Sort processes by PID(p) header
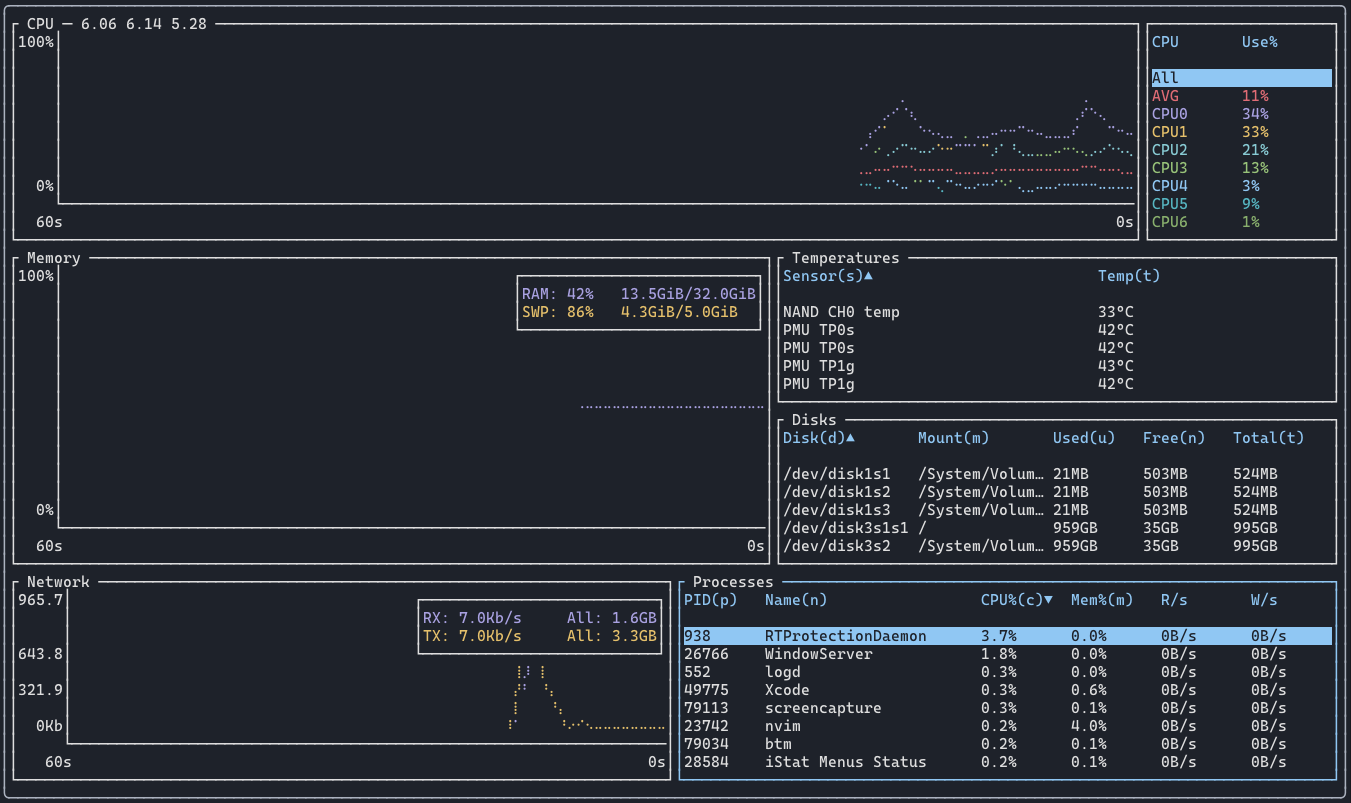 tap(710, 600)
